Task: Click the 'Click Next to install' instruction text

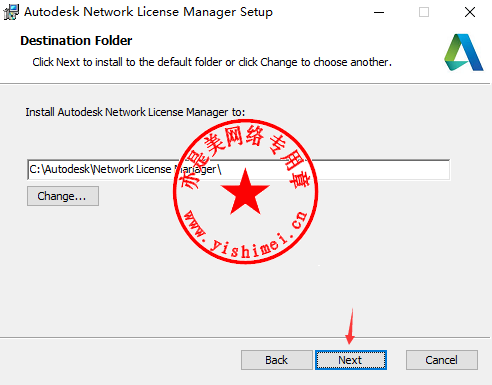Action: point(212,62)
